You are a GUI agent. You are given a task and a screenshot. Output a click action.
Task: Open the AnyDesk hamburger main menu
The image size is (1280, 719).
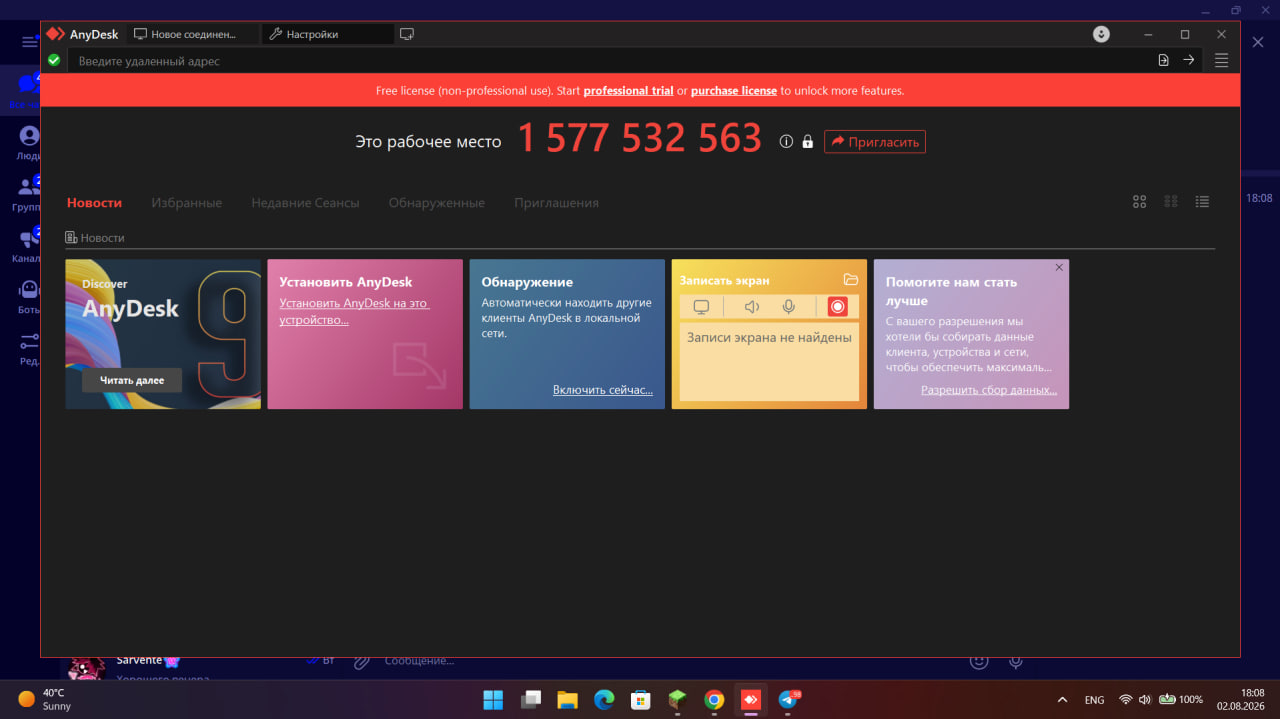click(x=1221, y=60)
